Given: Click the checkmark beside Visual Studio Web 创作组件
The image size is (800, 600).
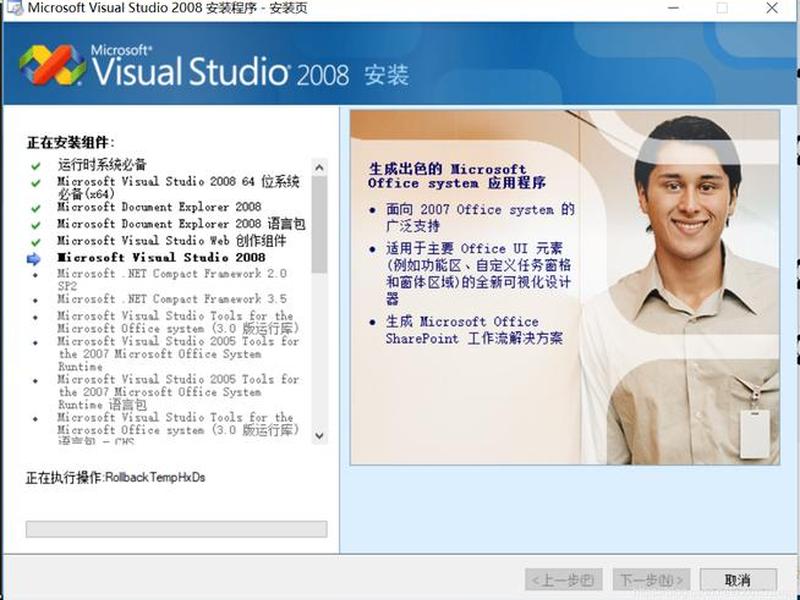Looking at the screenshot, I should pos(36,242).
